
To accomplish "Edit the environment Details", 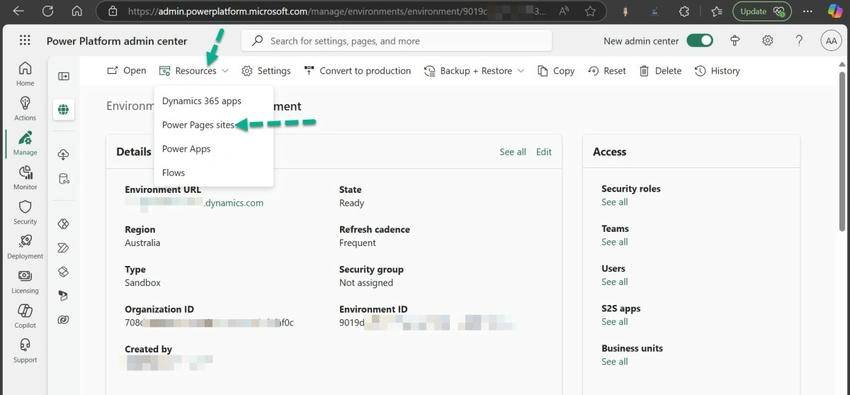I will pyautogui.click(x=544, y=152).
